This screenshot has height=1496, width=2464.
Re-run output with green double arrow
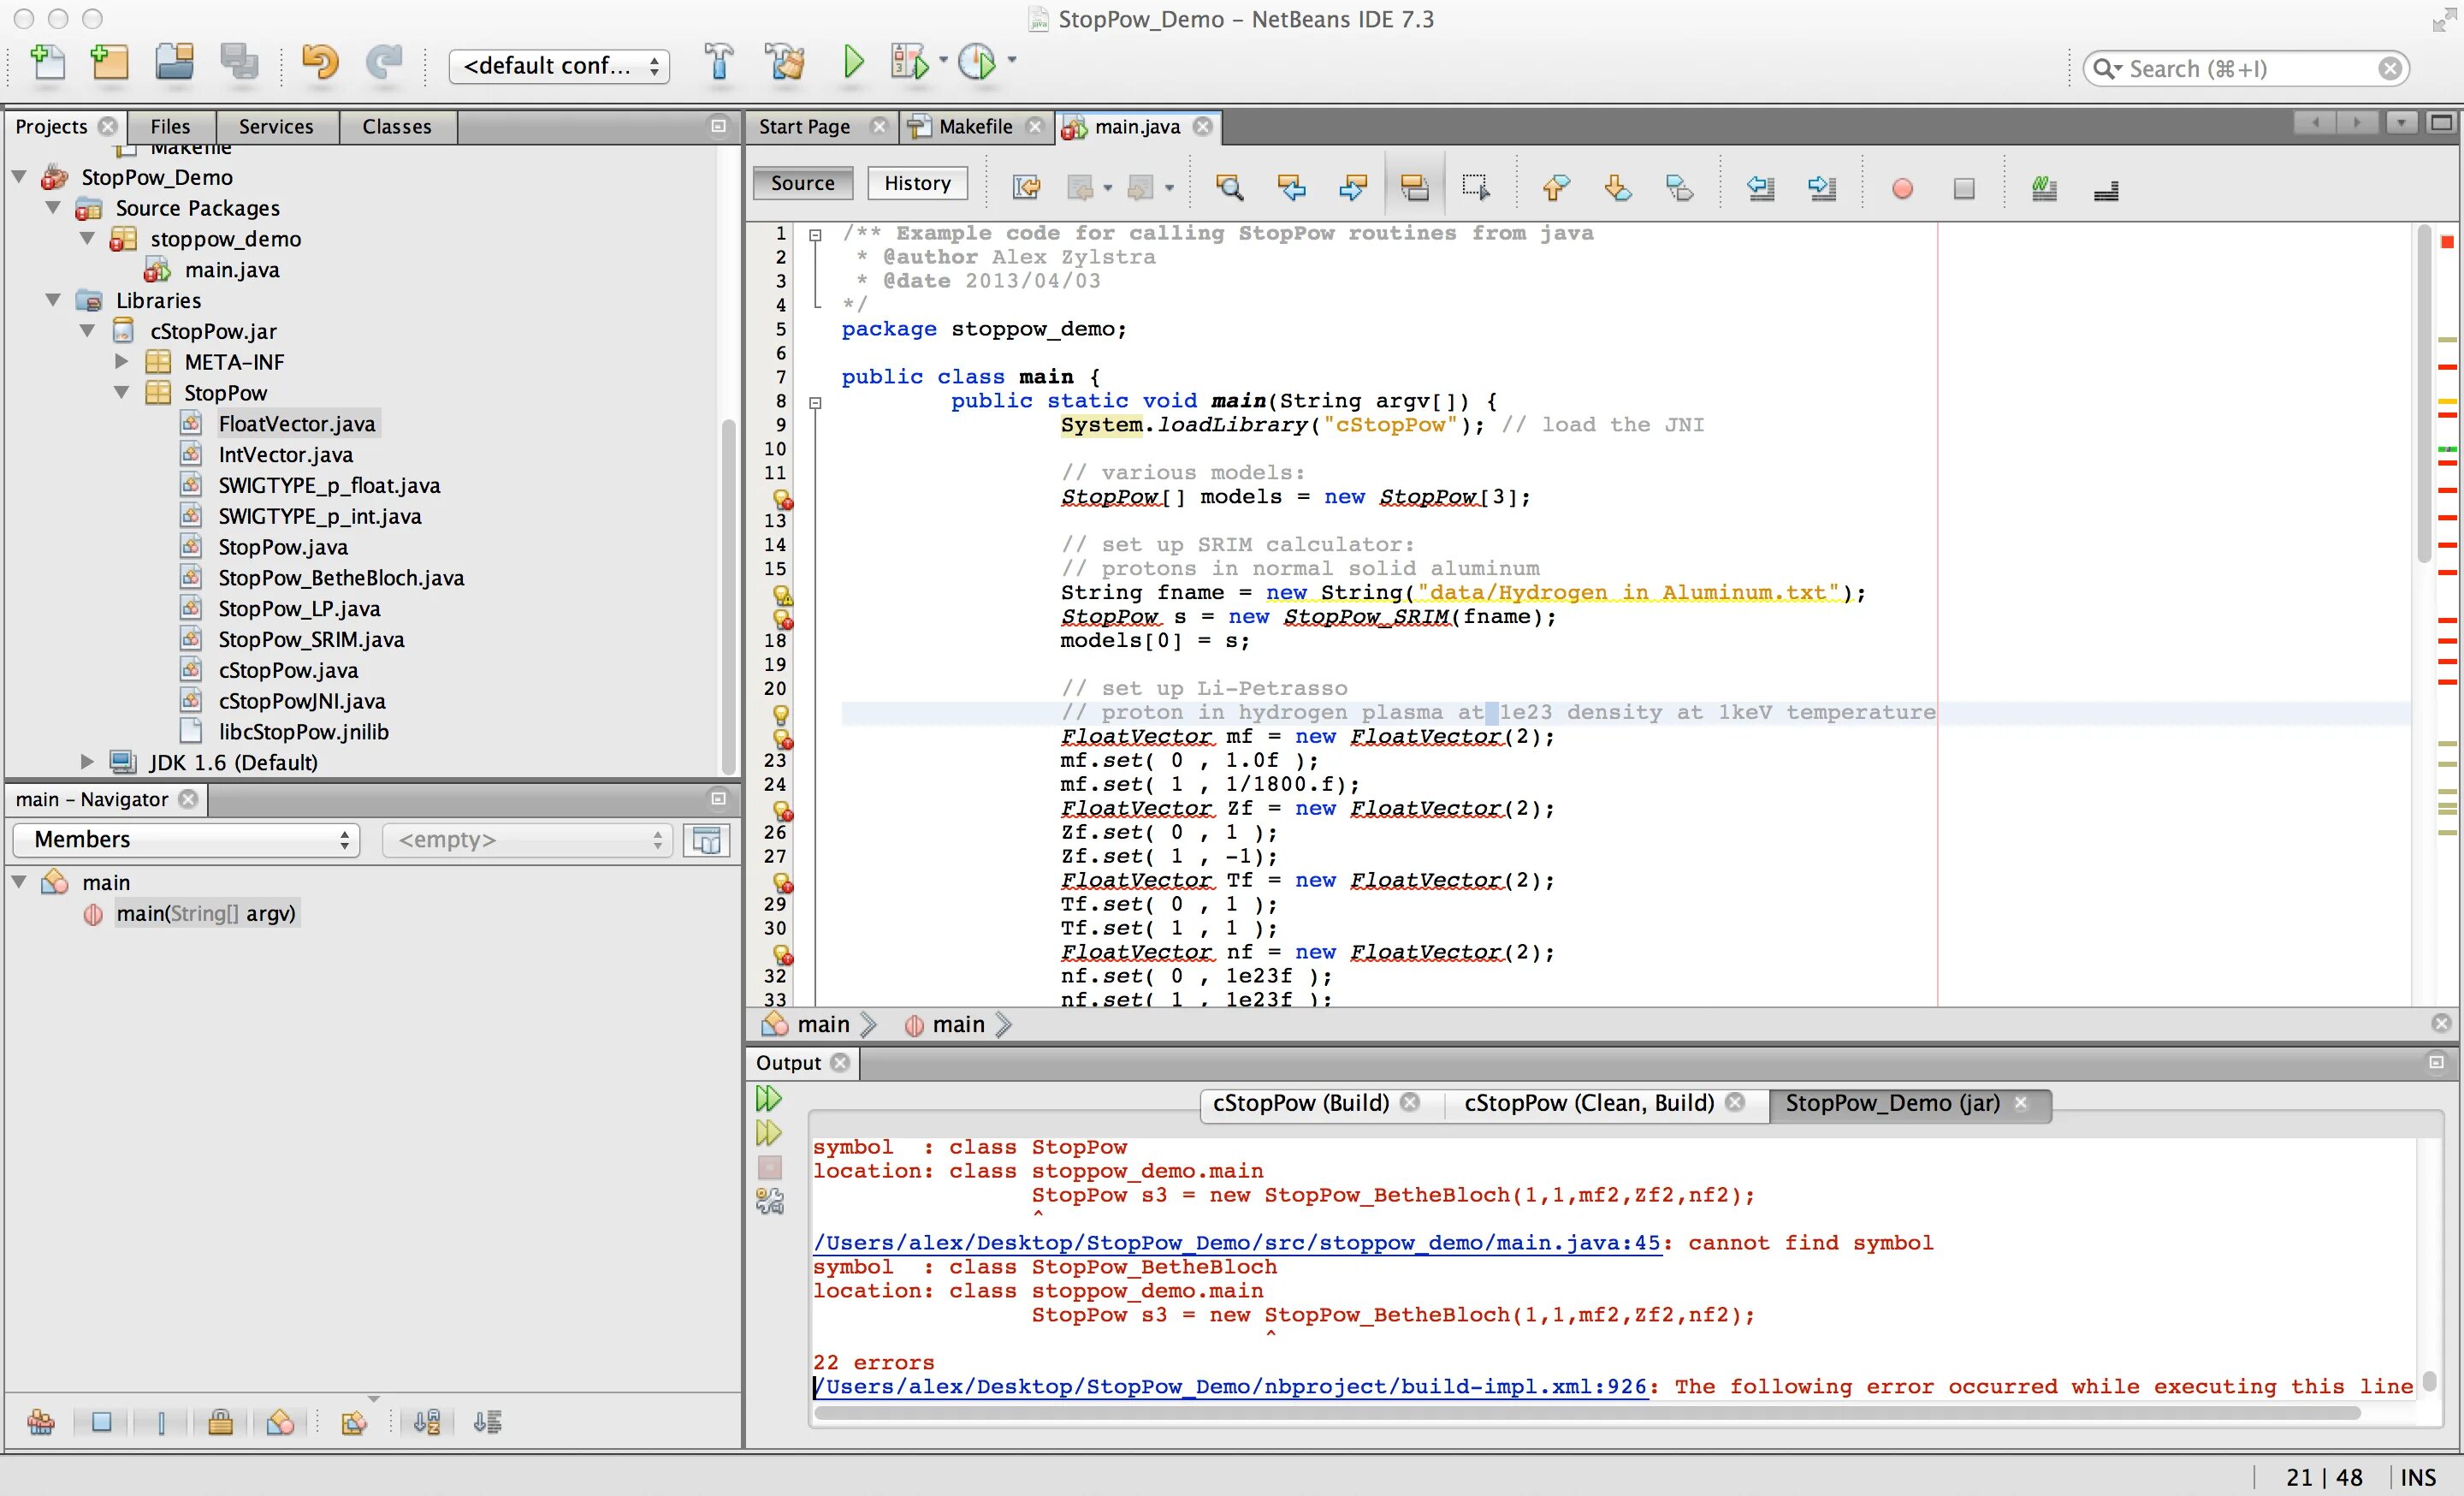[x=768, y=1099]
